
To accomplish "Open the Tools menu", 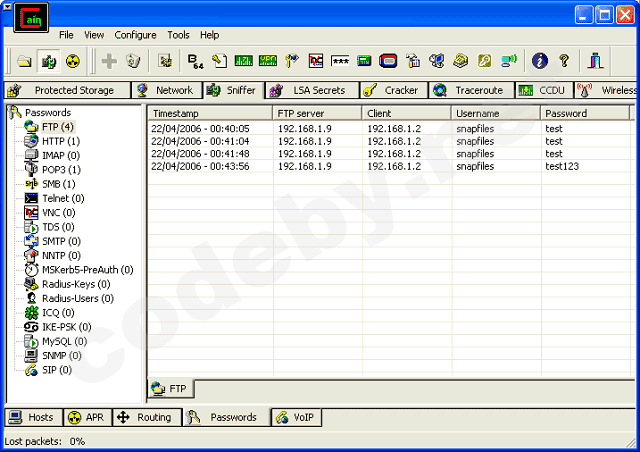I will (178, 35).
